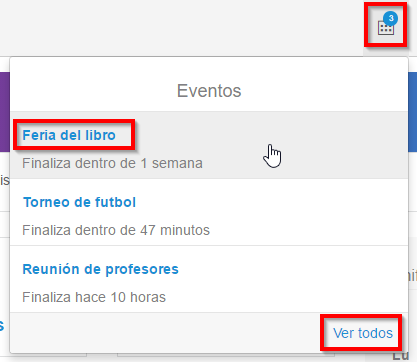The height and width of the screenshot is (362, 417).
Task: Open the Feria del libro event
Action: click(69, 135)
